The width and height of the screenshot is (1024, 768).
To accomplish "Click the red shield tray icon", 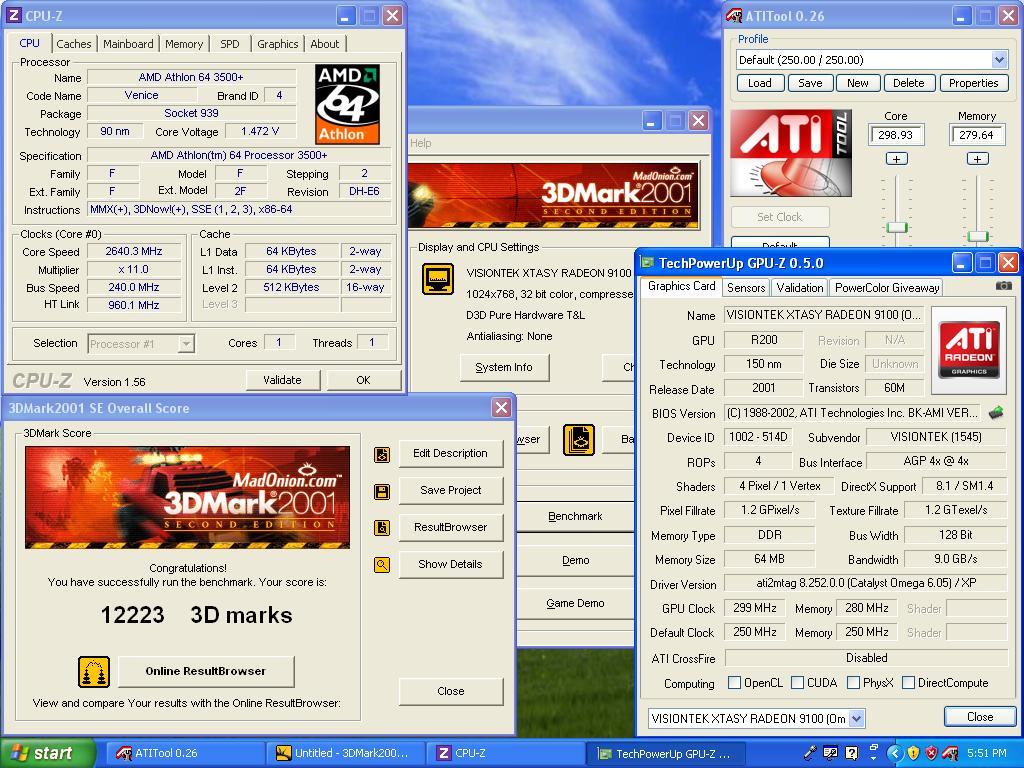I will (x=932, y=753).
